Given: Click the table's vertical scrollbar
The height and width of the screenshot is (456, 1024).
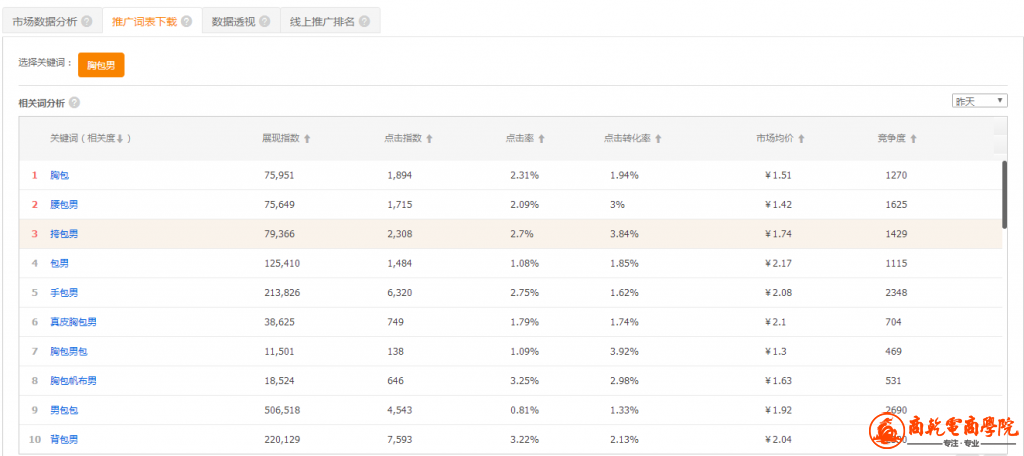Looking at the screenshot, I should 1004,195.
